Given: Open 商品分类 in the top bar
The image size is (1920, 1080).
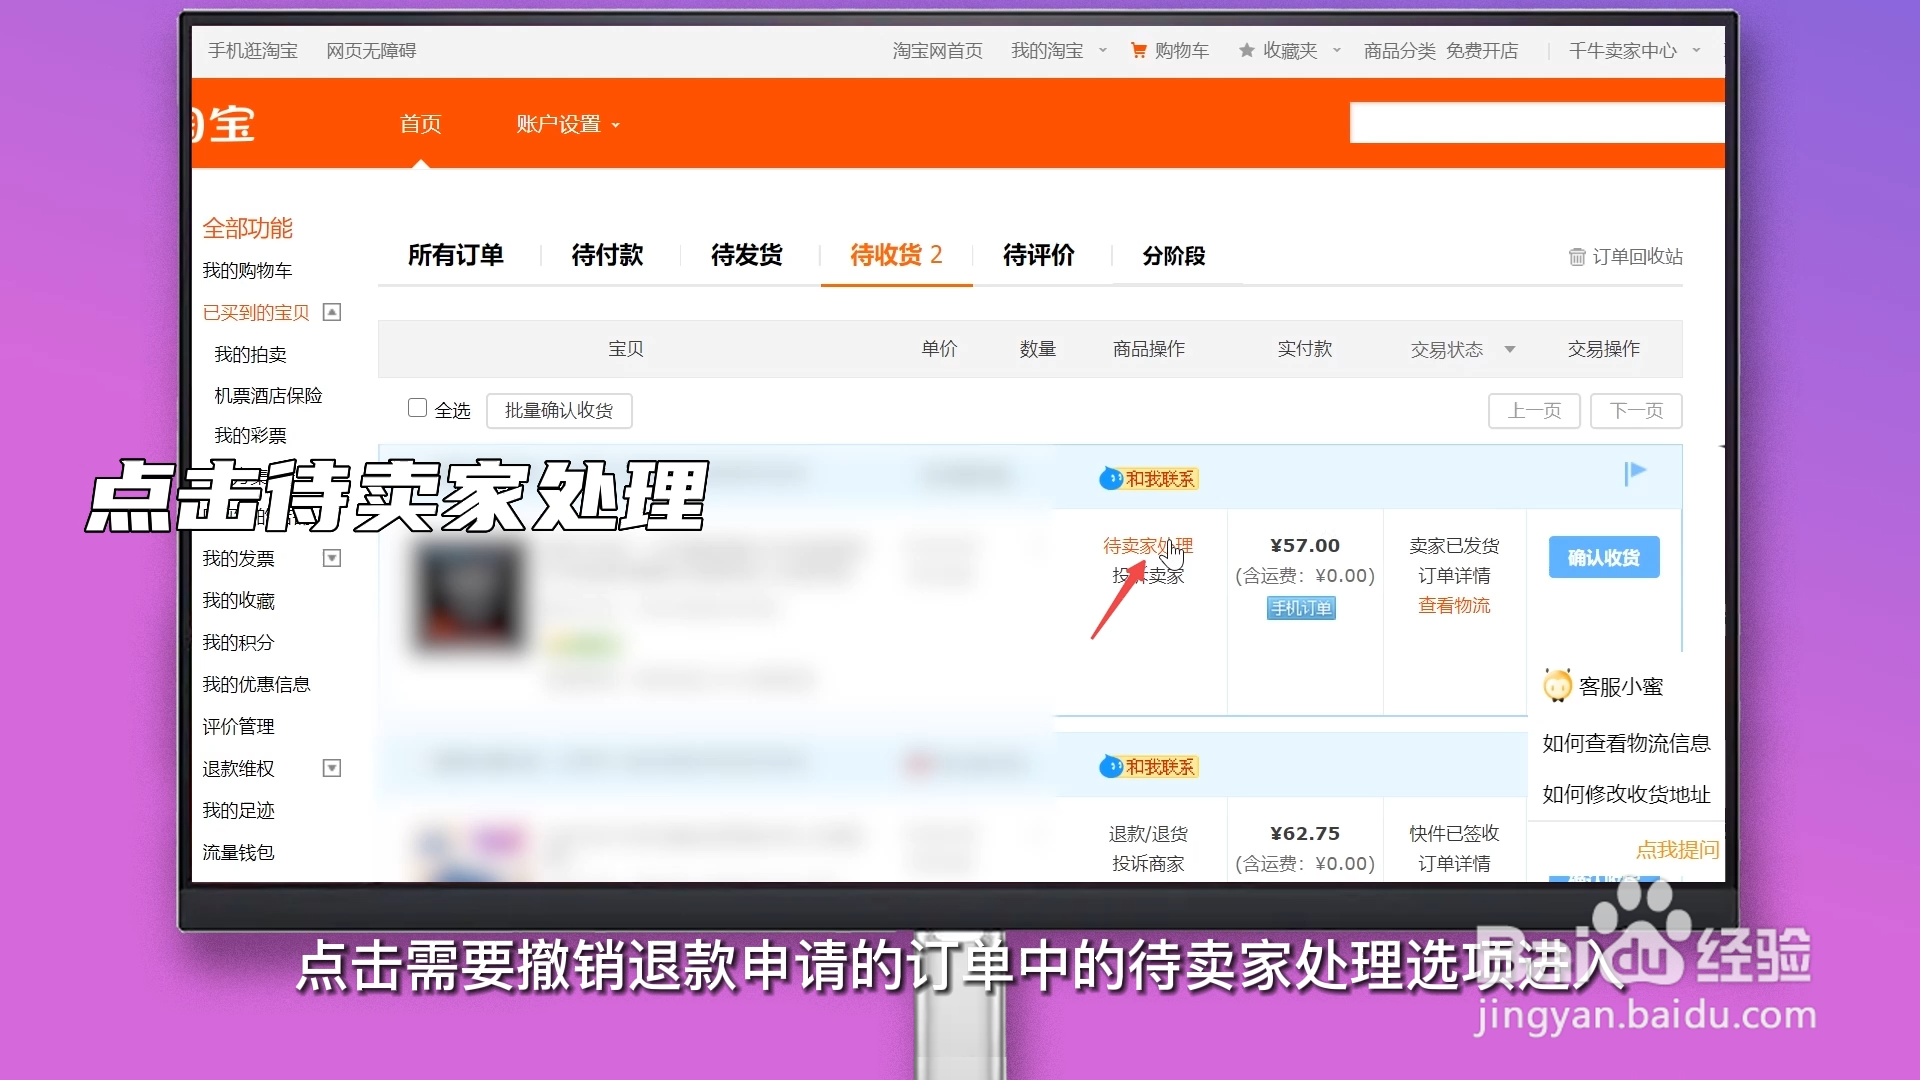Looking at the screenshot, I should (1399, 50).
